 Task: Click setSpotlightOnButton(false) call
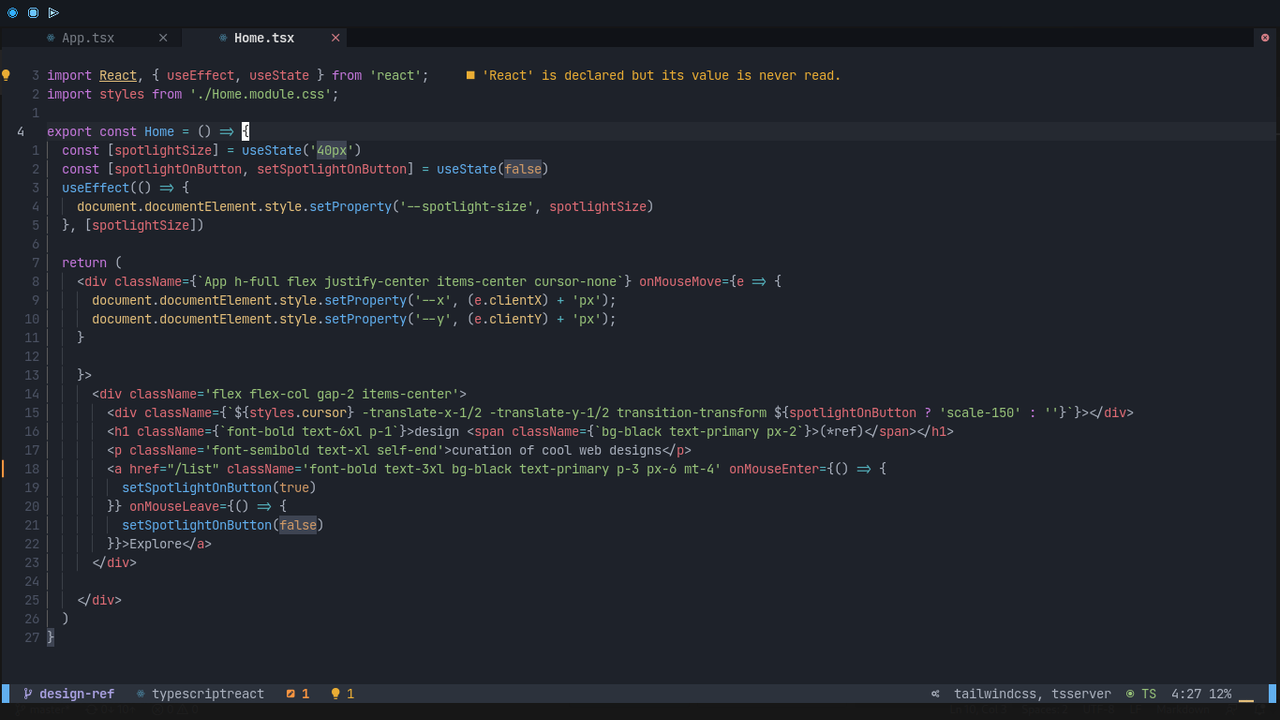coord(223,525)
